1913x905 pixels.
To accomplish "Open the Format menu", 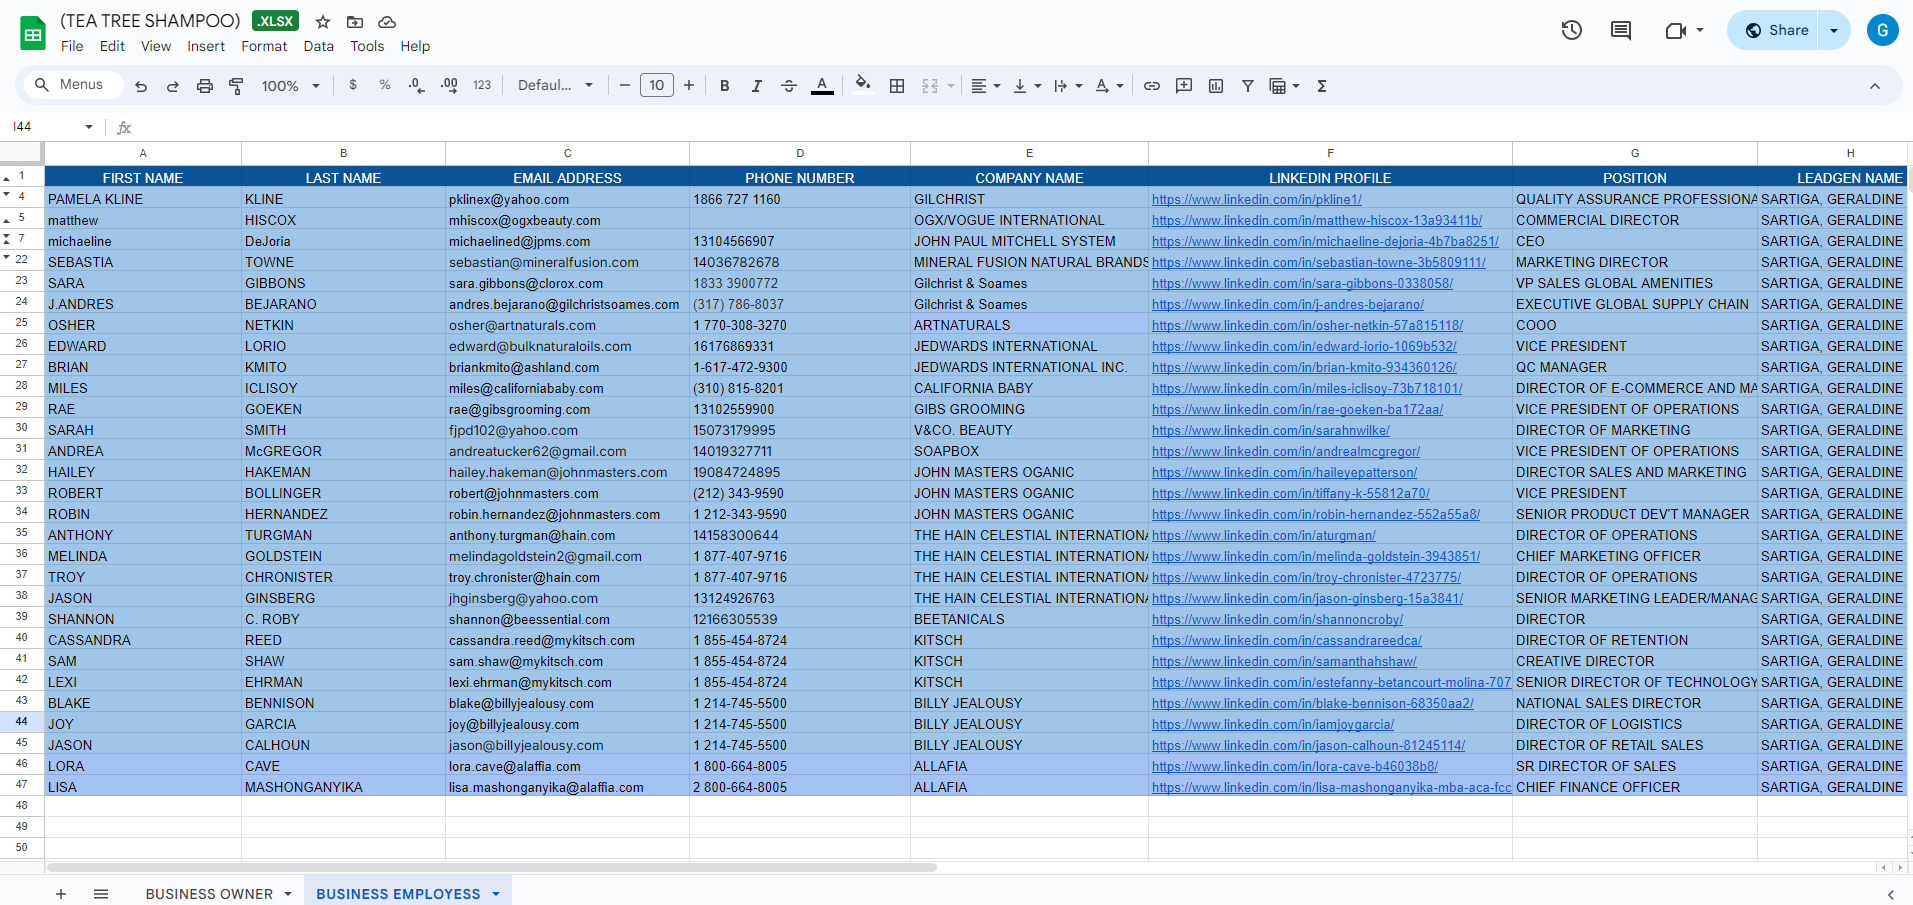I will coord(264,46).
